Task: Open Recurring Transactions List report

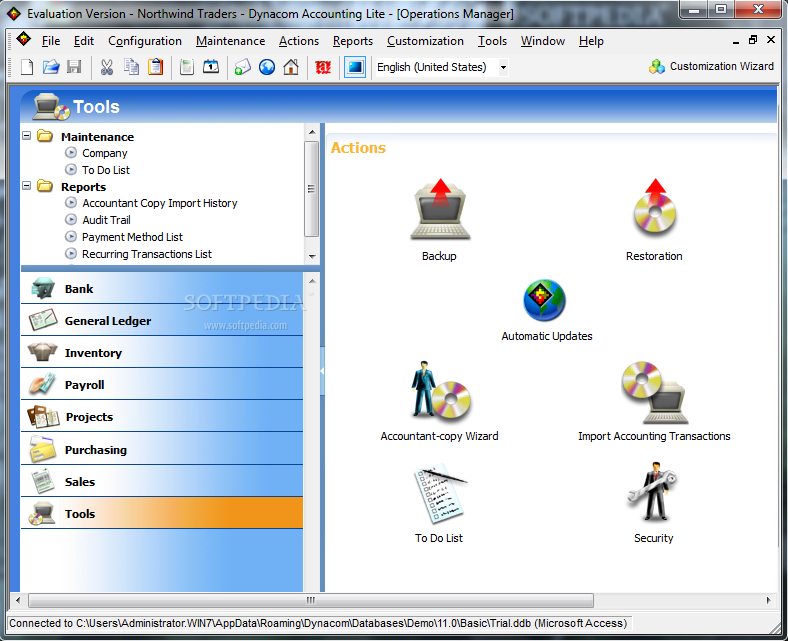Action: 147,254
